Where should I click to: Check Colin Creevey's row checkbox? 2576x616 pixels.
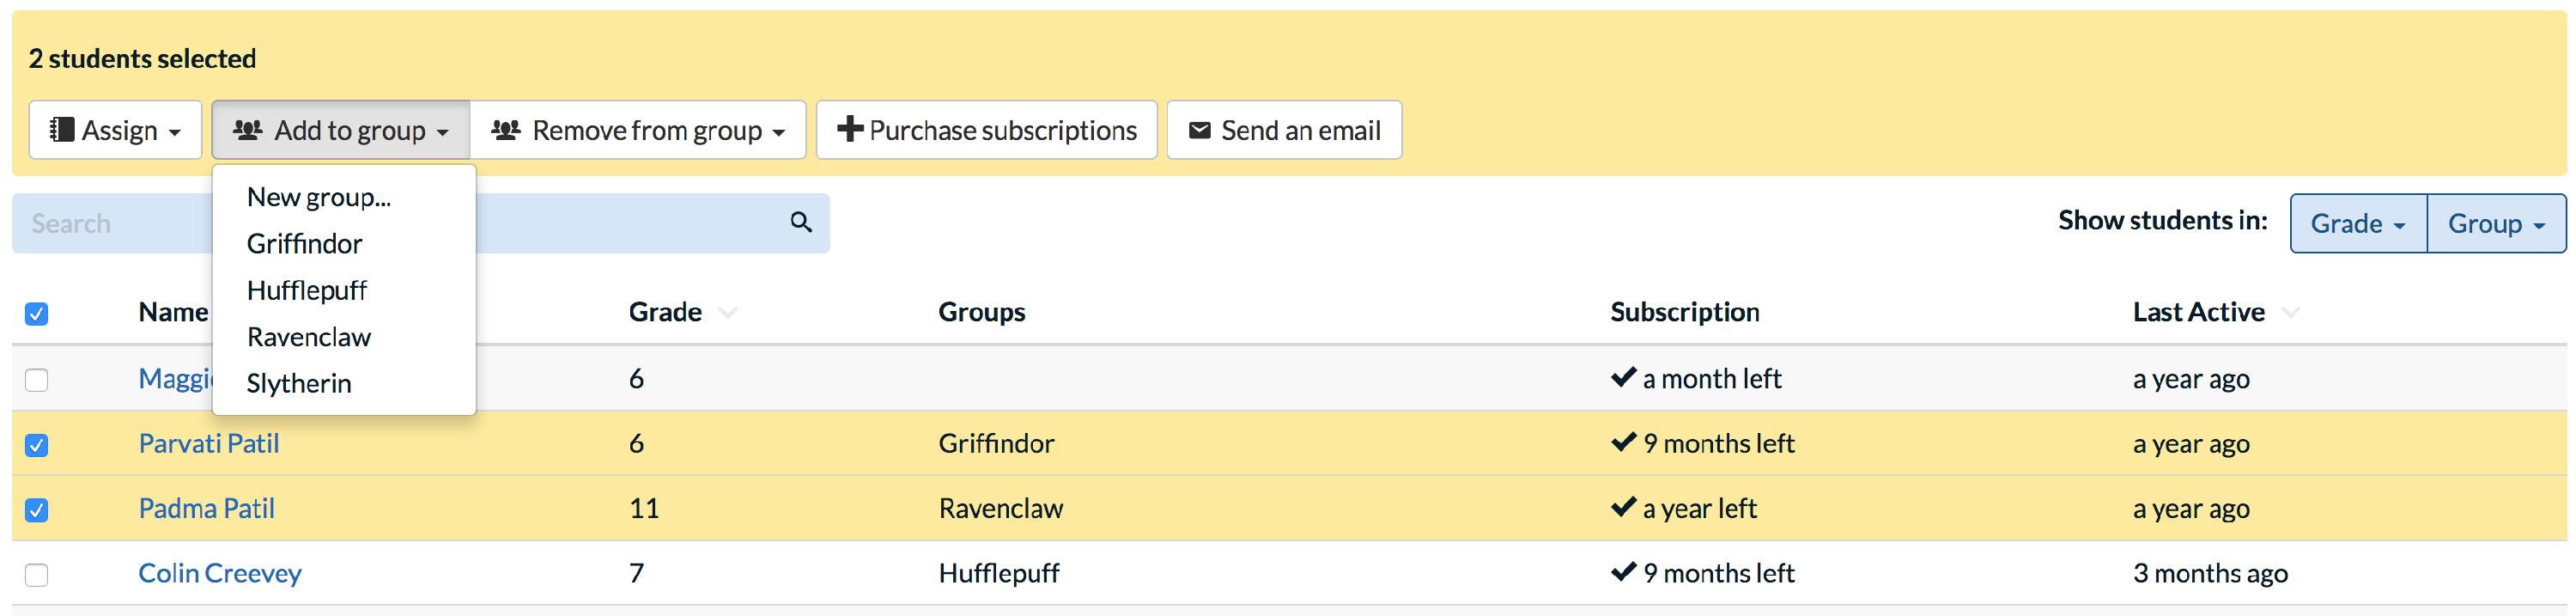tap(37, 575)
